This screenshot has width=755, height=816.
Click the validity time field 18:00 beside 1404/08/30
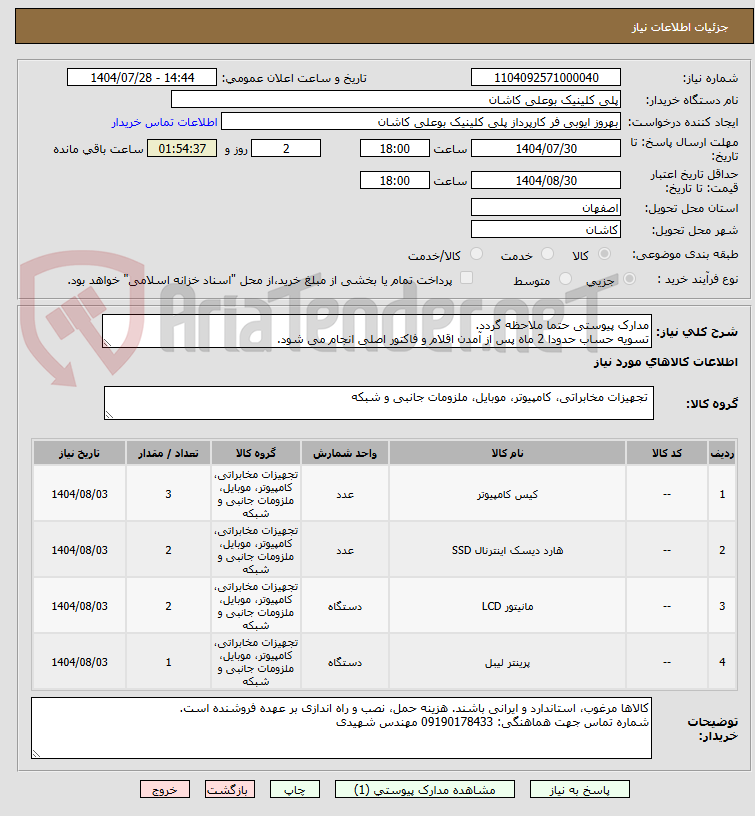394,181
